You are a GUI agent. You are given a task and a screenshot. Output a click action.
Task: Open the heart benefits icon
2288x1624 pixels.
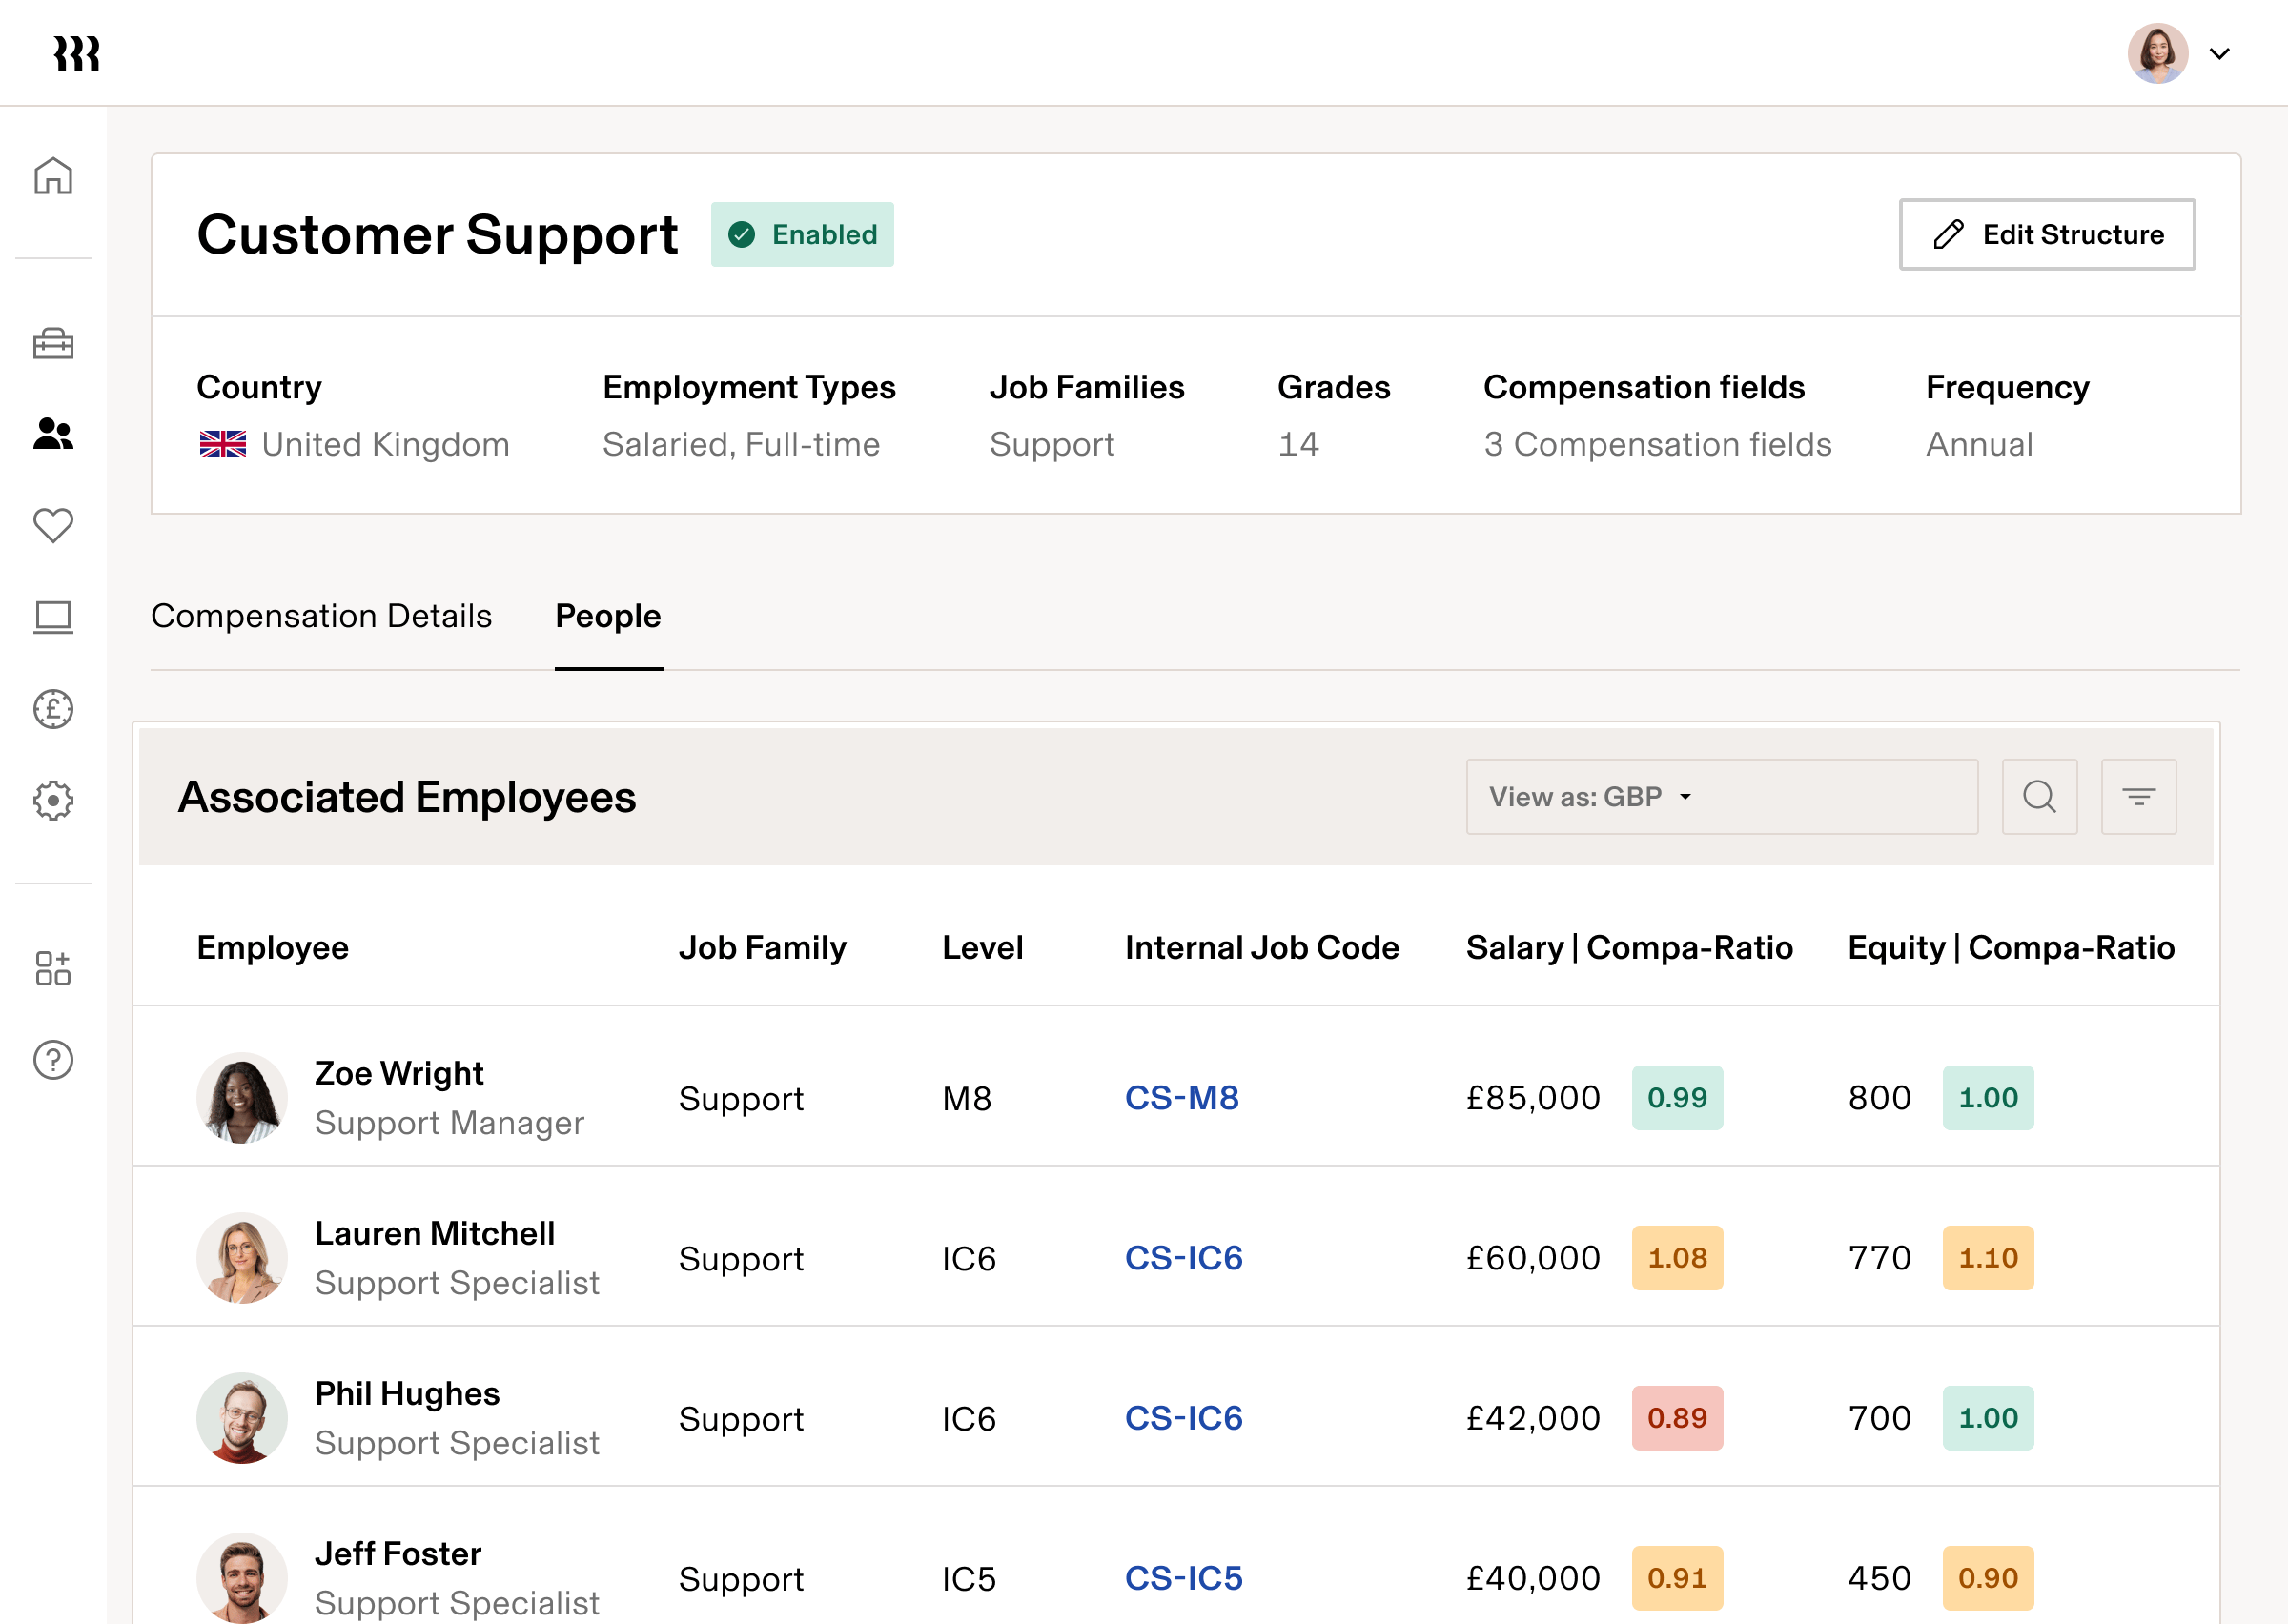coord(53,525)
